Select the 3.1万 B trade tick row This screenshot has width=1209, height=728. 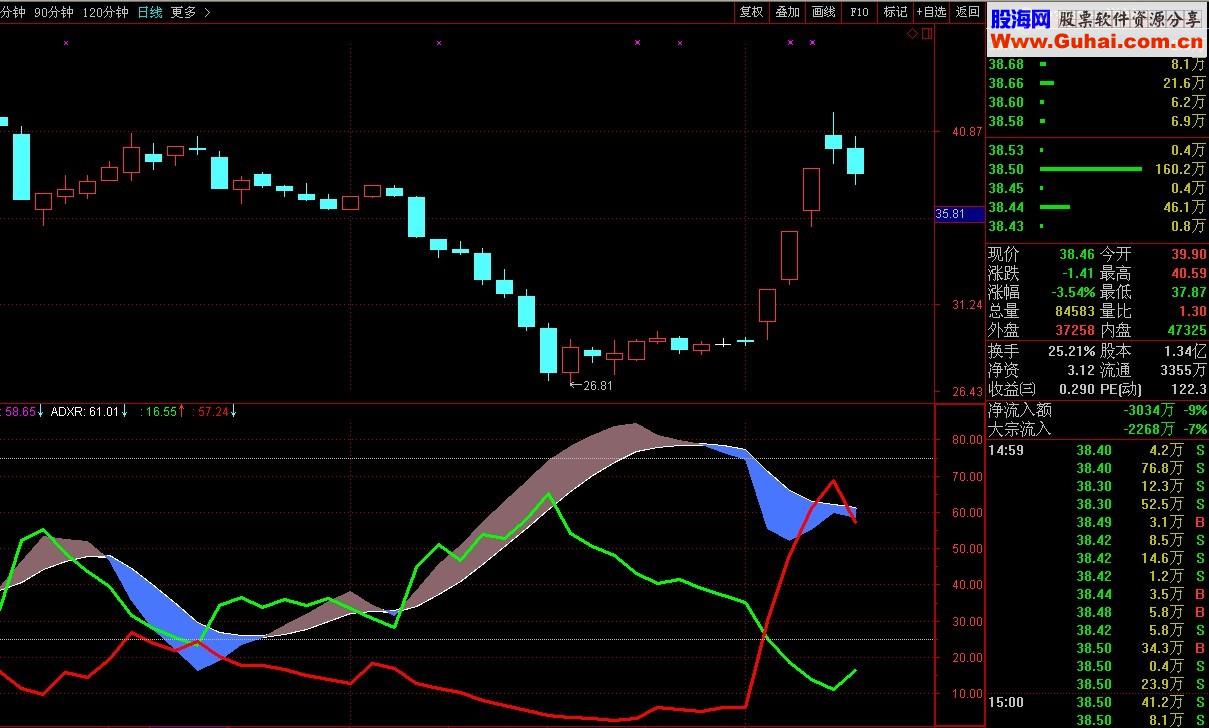[x=1097, y=522]
